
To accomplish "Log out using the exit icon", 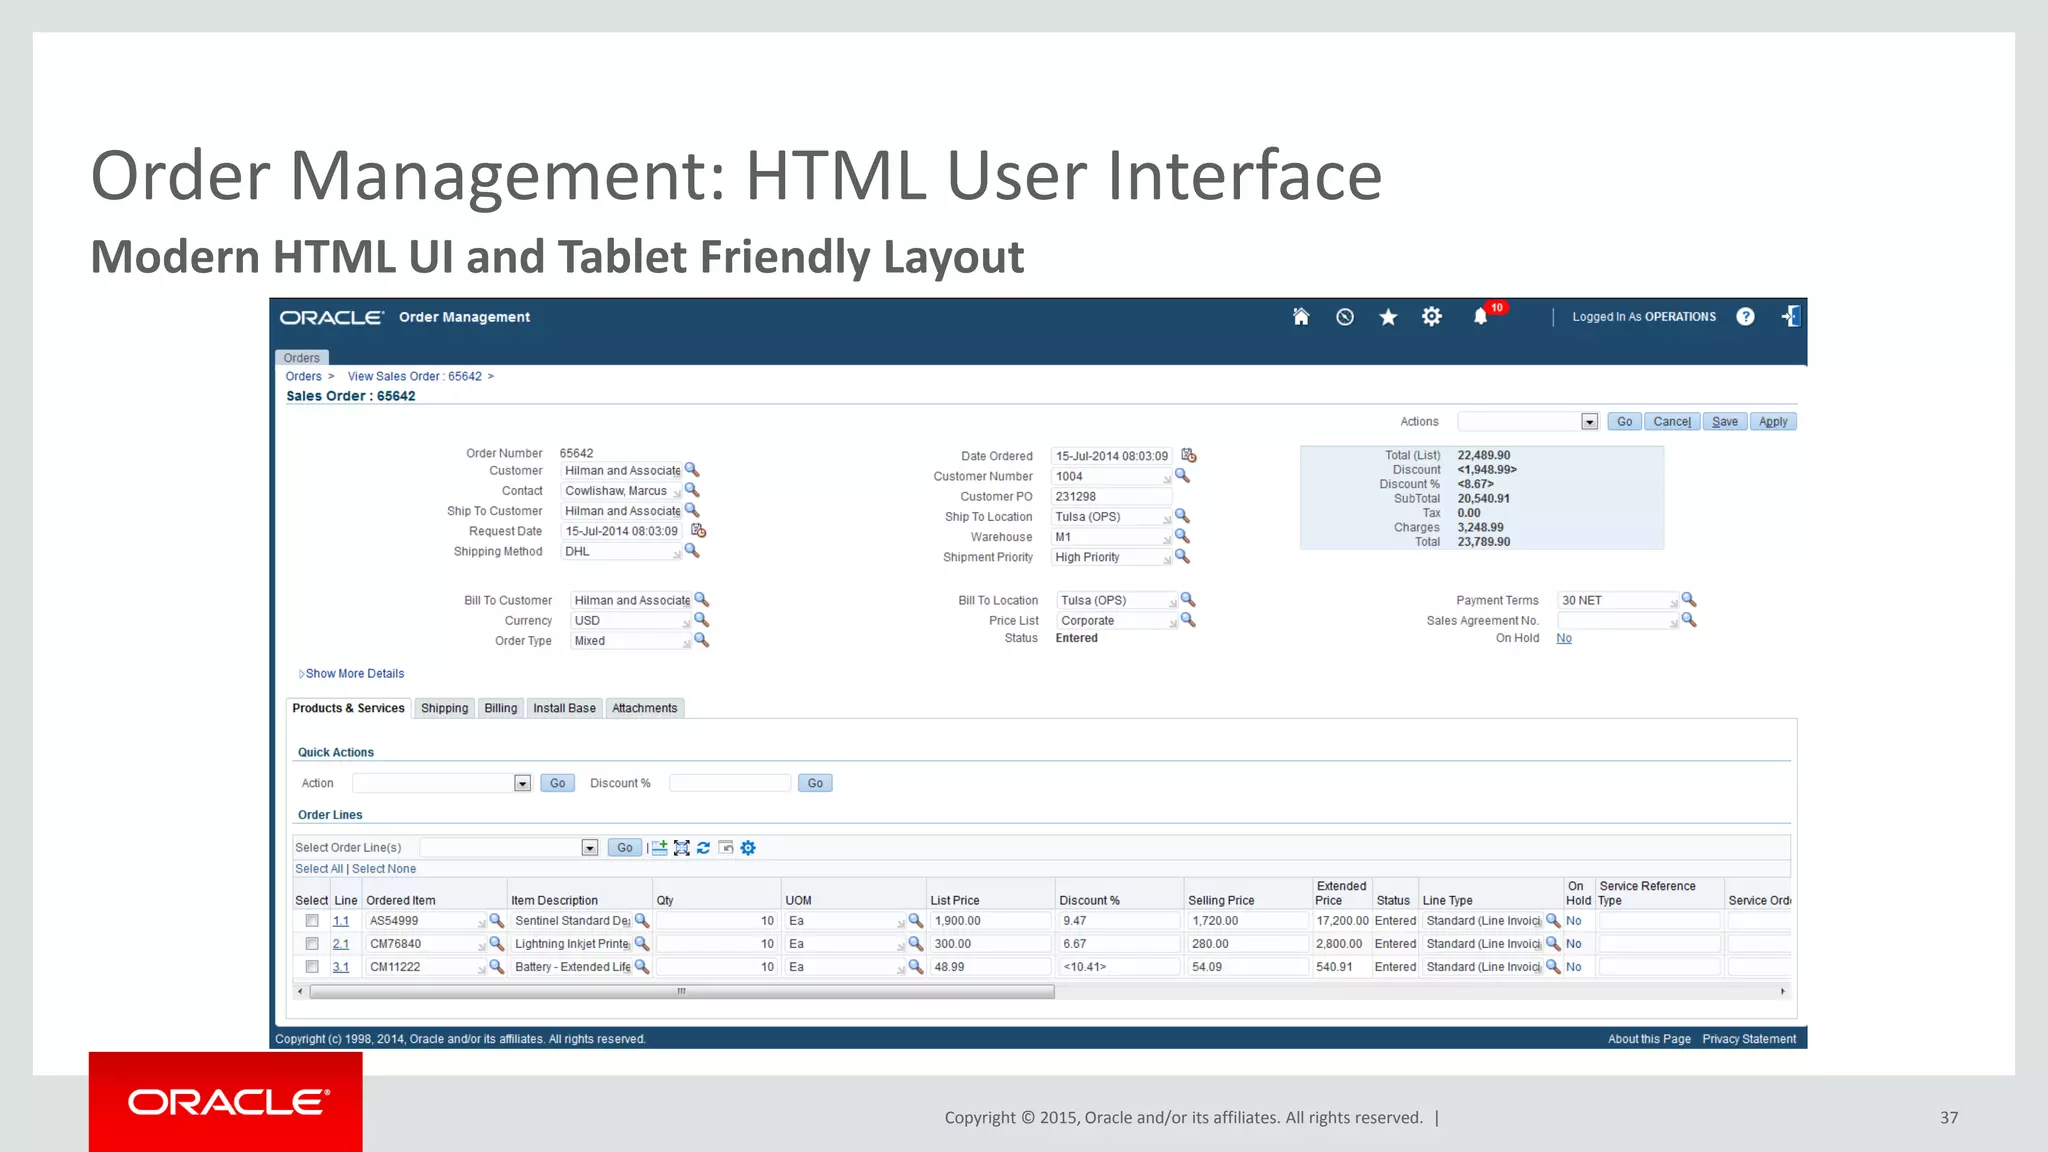I will [x=1790, y=317].
